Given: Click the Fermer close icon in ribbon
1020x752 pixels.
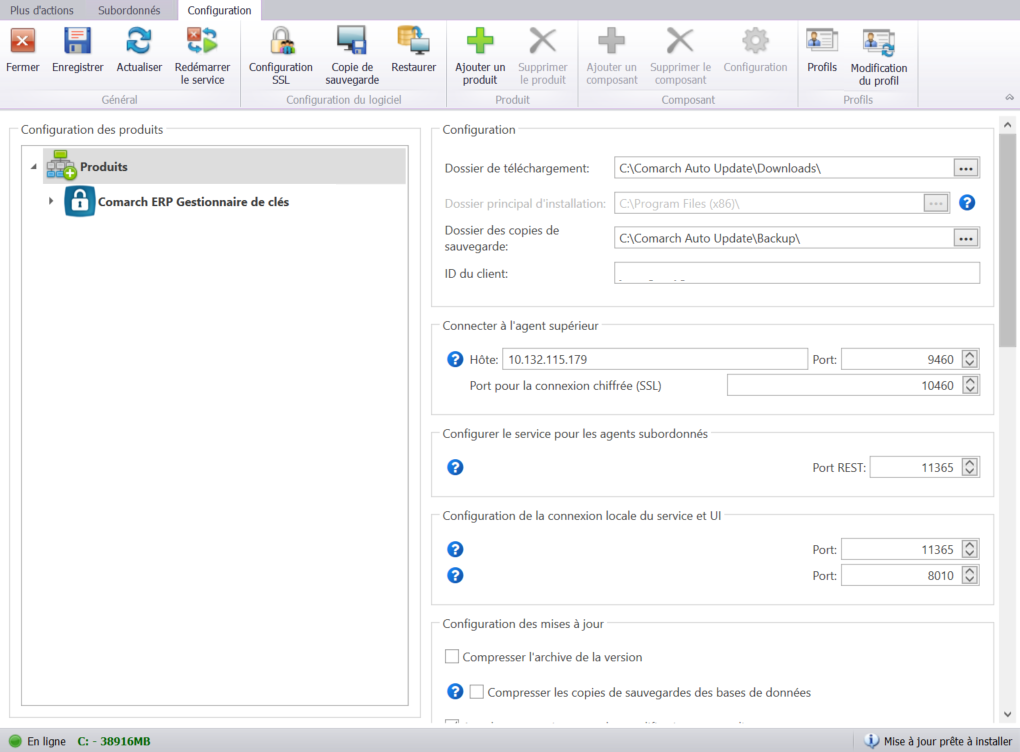Looking at the screenshot, I should coord(22,41).
